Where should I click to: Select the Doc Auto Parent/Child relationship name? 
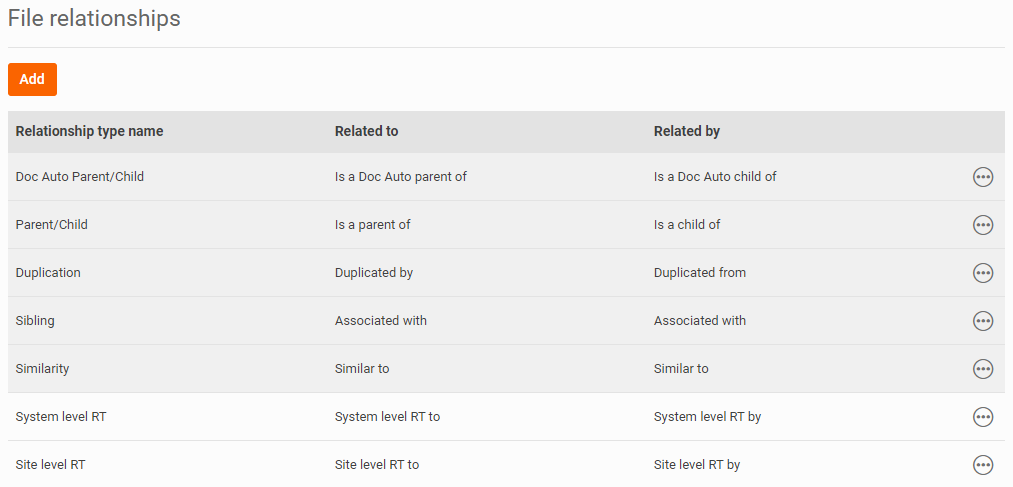click(80, 177)
